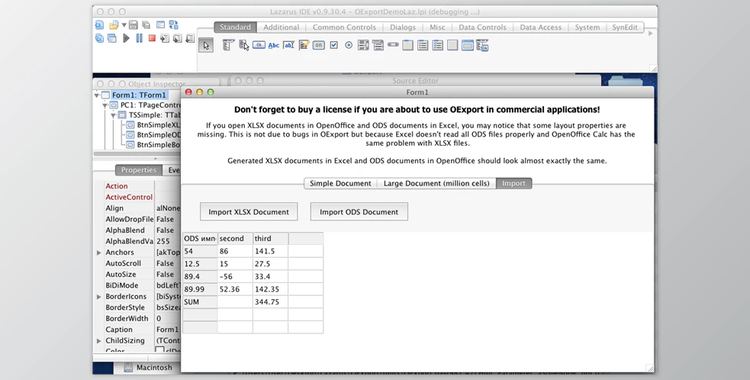Viewport: 750px width, 380px height.
Task: Click the Step Into icon
Action: point(165,38)
